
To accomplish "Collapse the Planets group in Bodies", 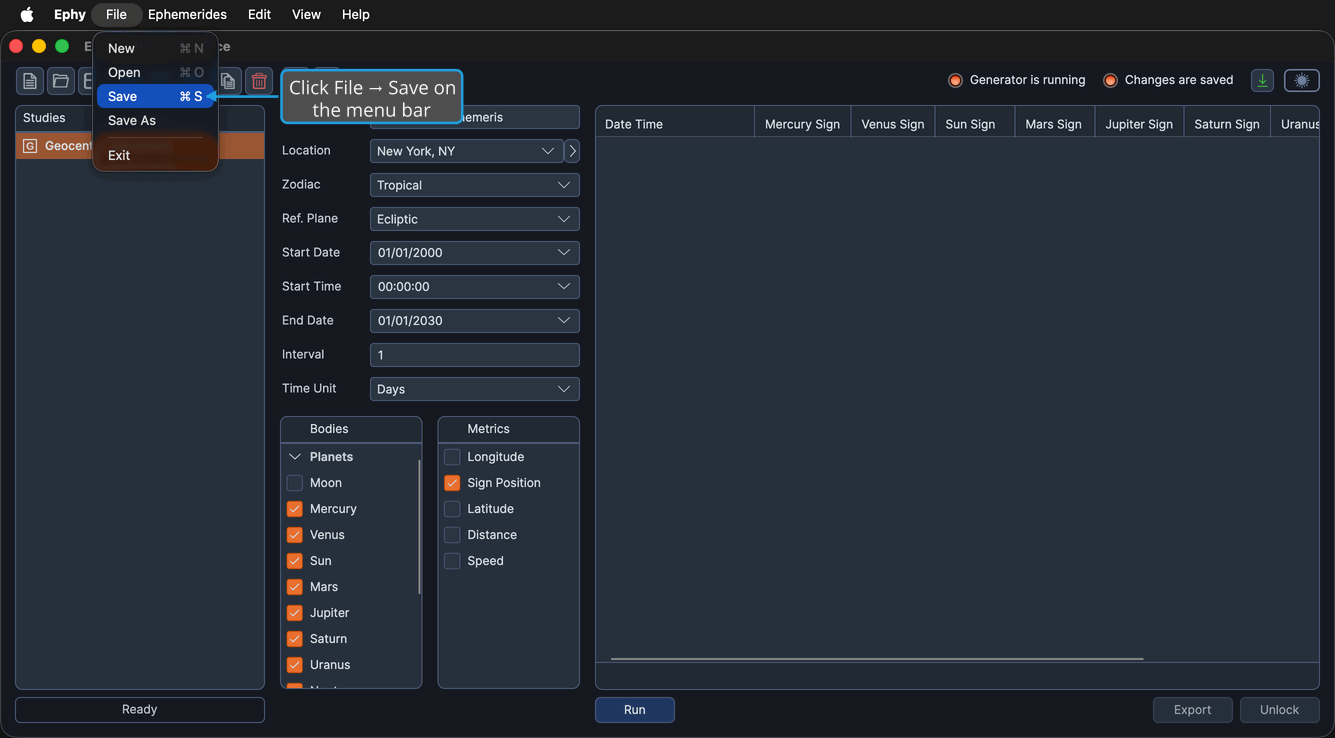I will click(295, 457).
